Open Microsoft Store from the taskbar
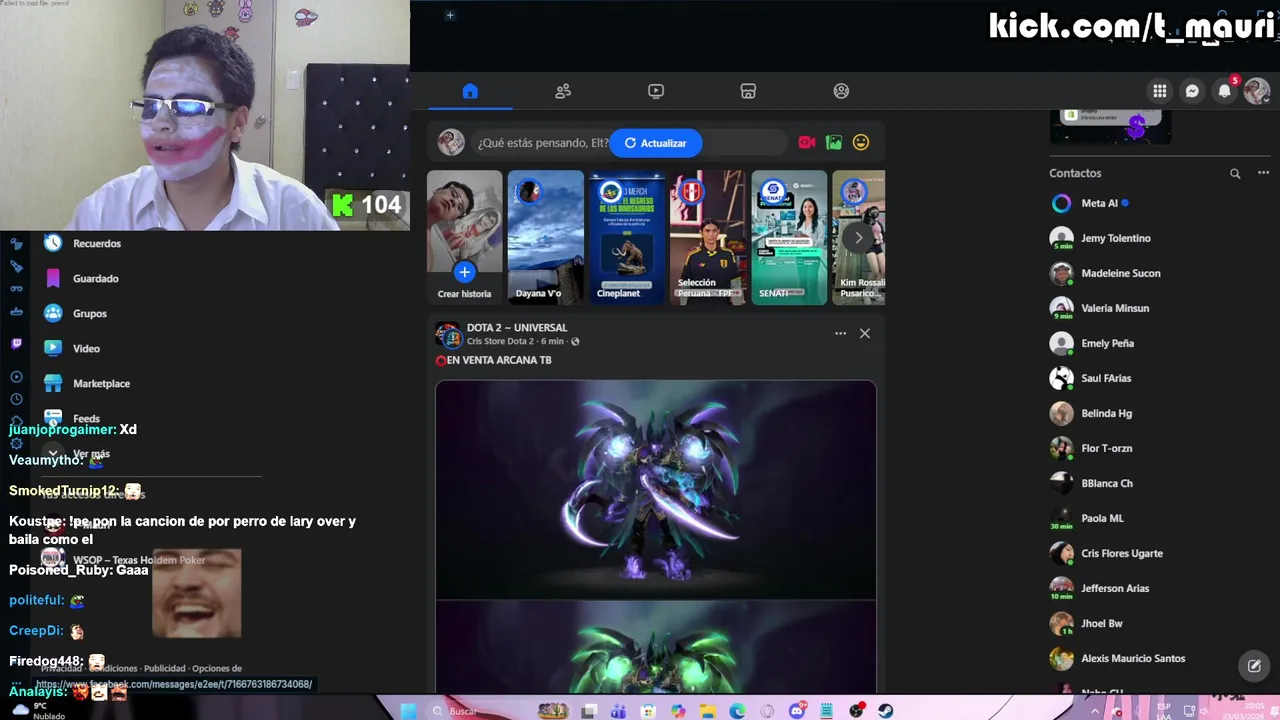This screenshot has height=720, width=1280. (648, 711)
